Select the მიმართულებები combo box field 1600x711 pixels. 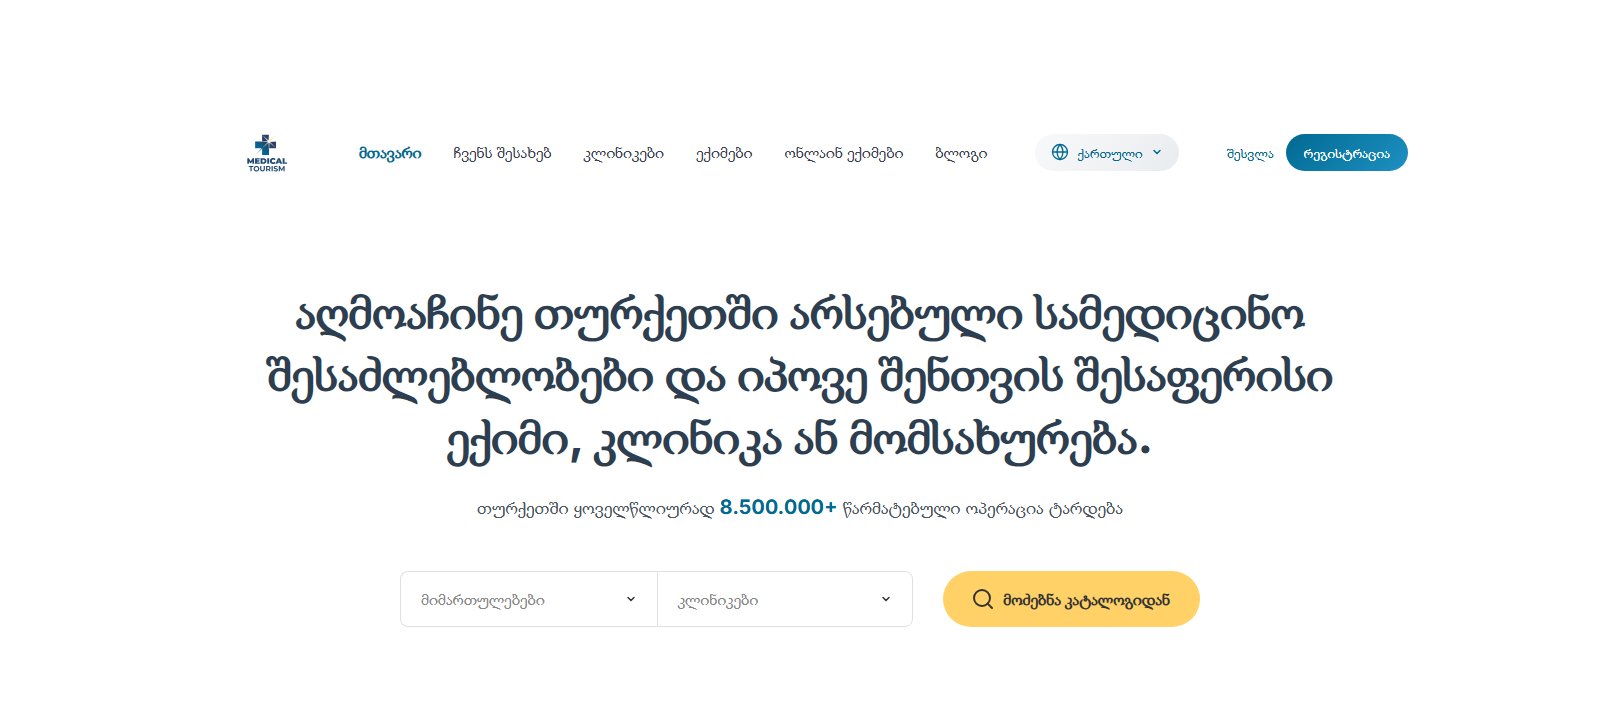point(529,599)
